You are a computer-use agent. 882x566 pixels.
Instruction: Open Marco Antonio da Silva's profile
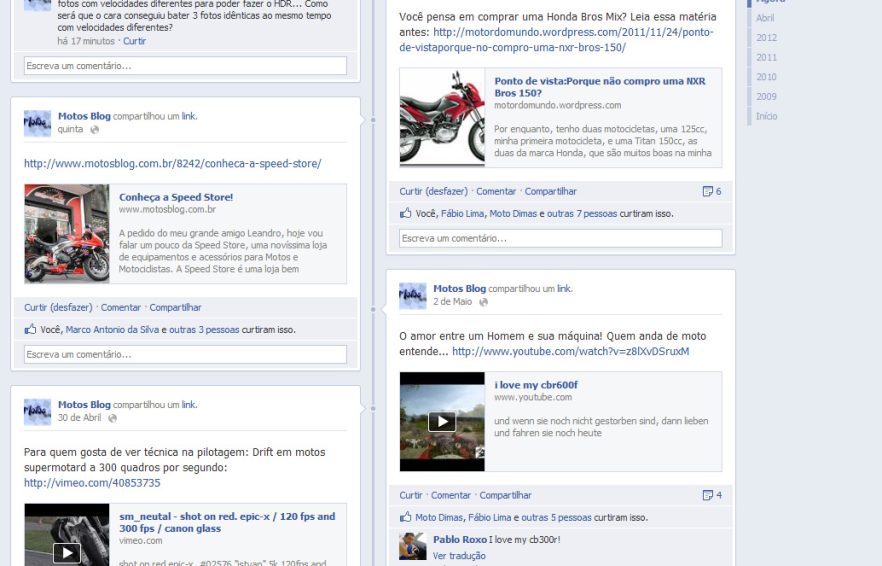(x=112, y=330)
